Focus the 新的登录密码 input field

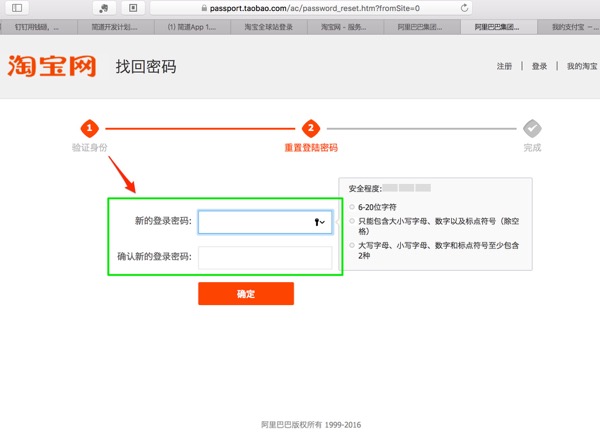[265, 222]
